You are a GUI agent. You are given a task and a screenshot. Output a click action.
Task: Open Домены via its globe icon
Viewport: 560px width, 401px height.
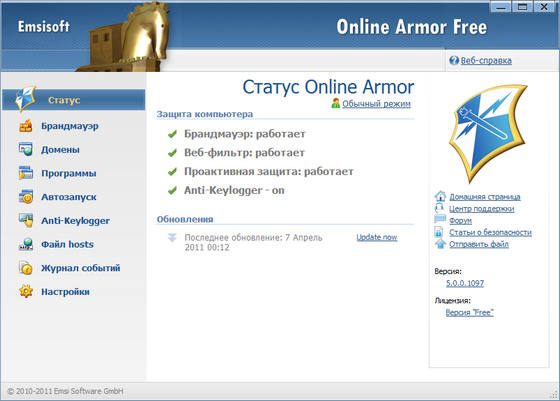coord(26,149)
